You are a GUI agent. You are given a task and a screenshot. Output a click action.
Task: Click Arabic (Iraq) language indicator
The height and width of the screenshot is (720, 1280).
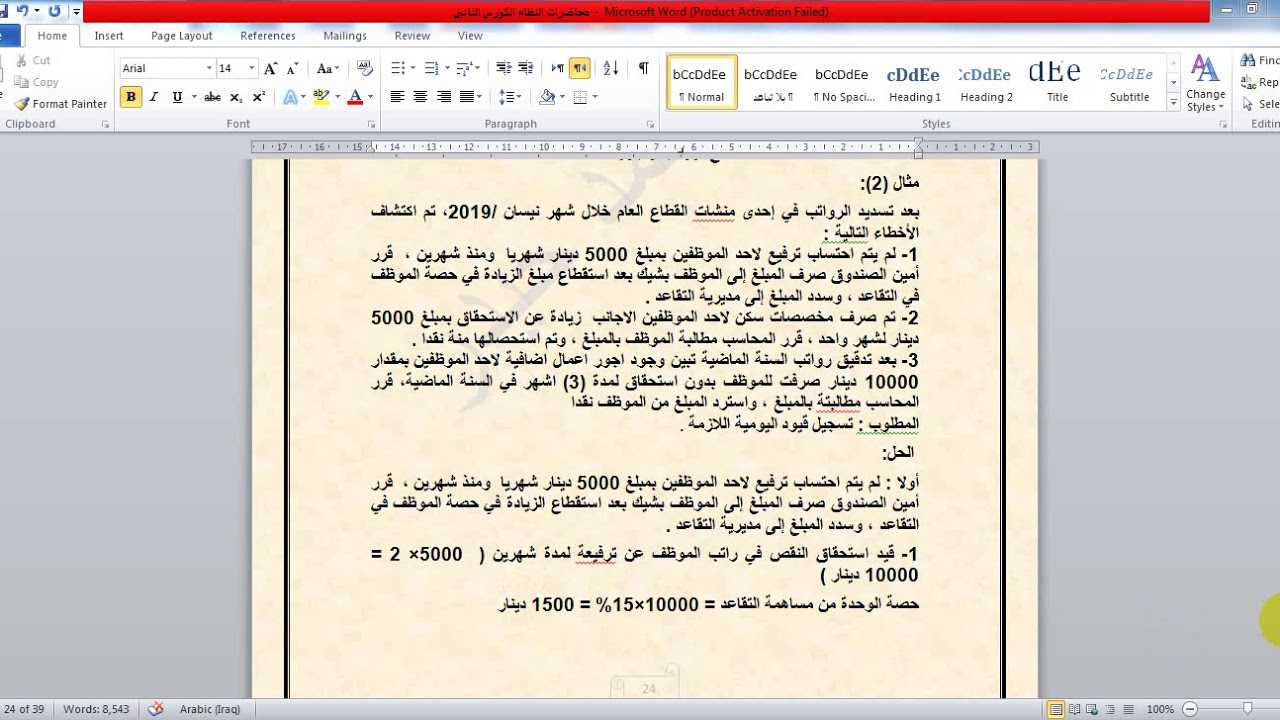click(x=210, y=709)
